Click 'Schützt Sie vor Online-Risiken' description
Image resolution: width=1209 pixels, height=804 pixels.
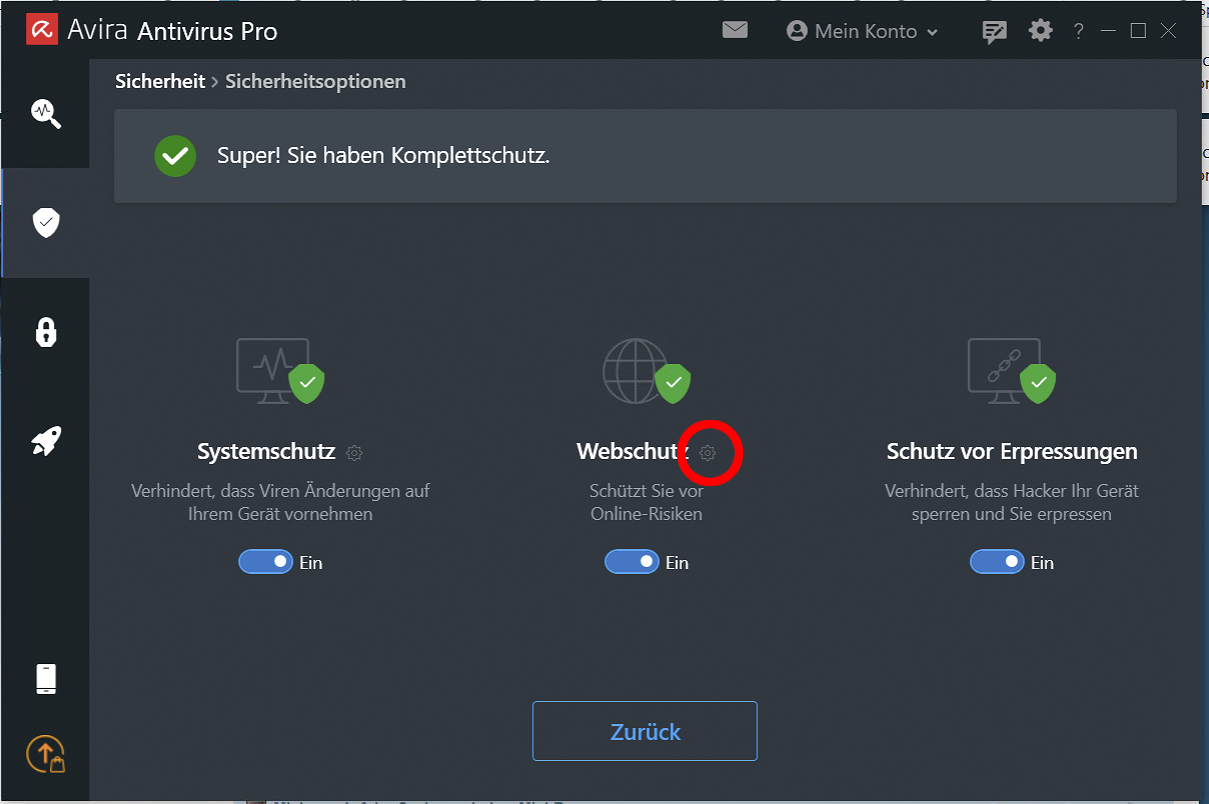pyautogui.click(x=646, y=502)
